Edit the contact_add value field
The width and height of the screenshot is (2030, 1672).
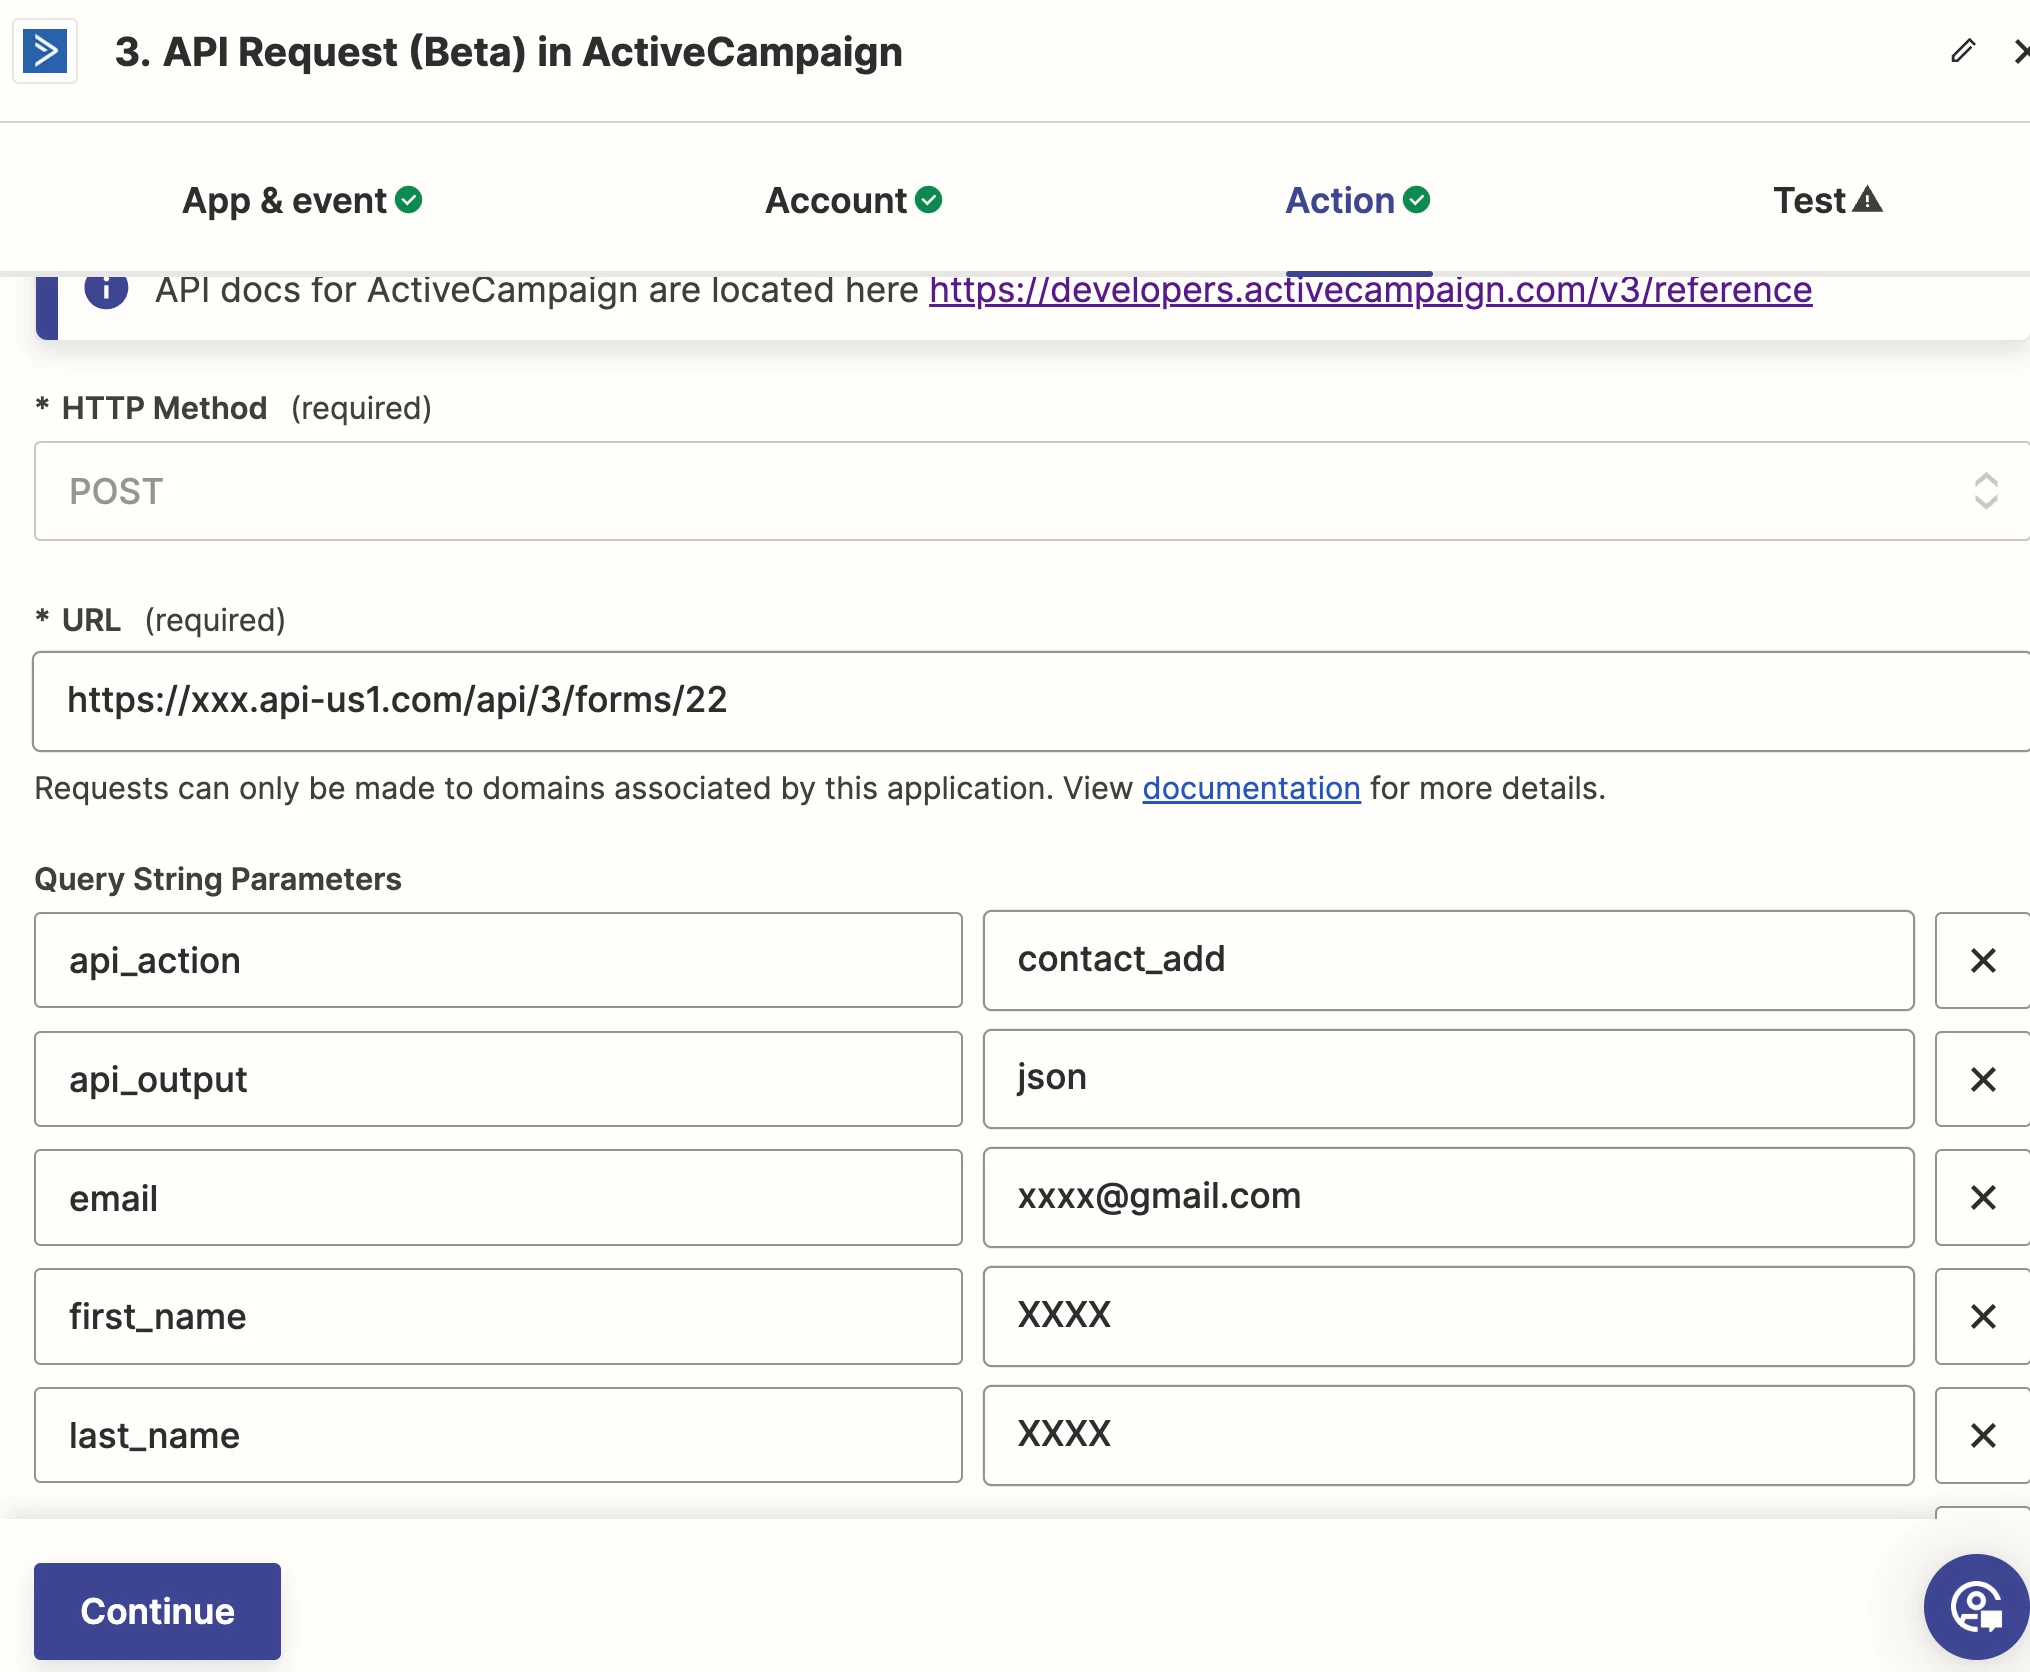[1447, 960]
